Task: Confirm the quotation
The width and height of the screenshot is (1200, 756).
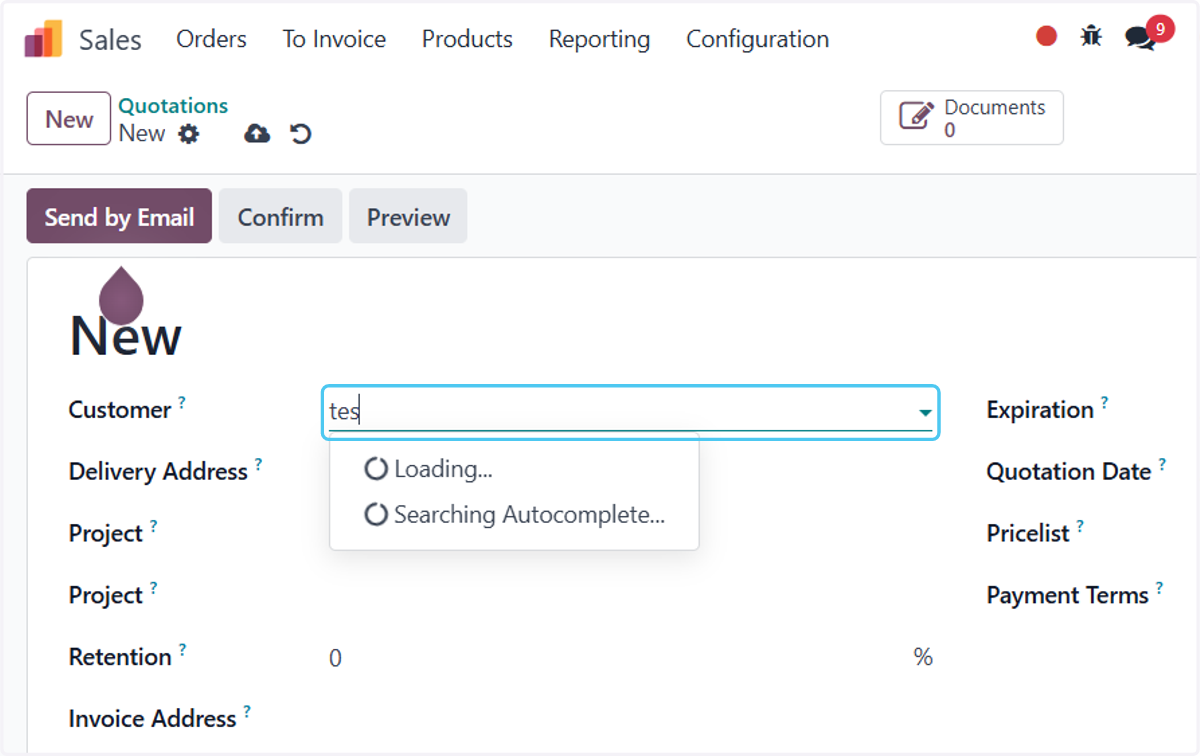Action: click(280, 216)
